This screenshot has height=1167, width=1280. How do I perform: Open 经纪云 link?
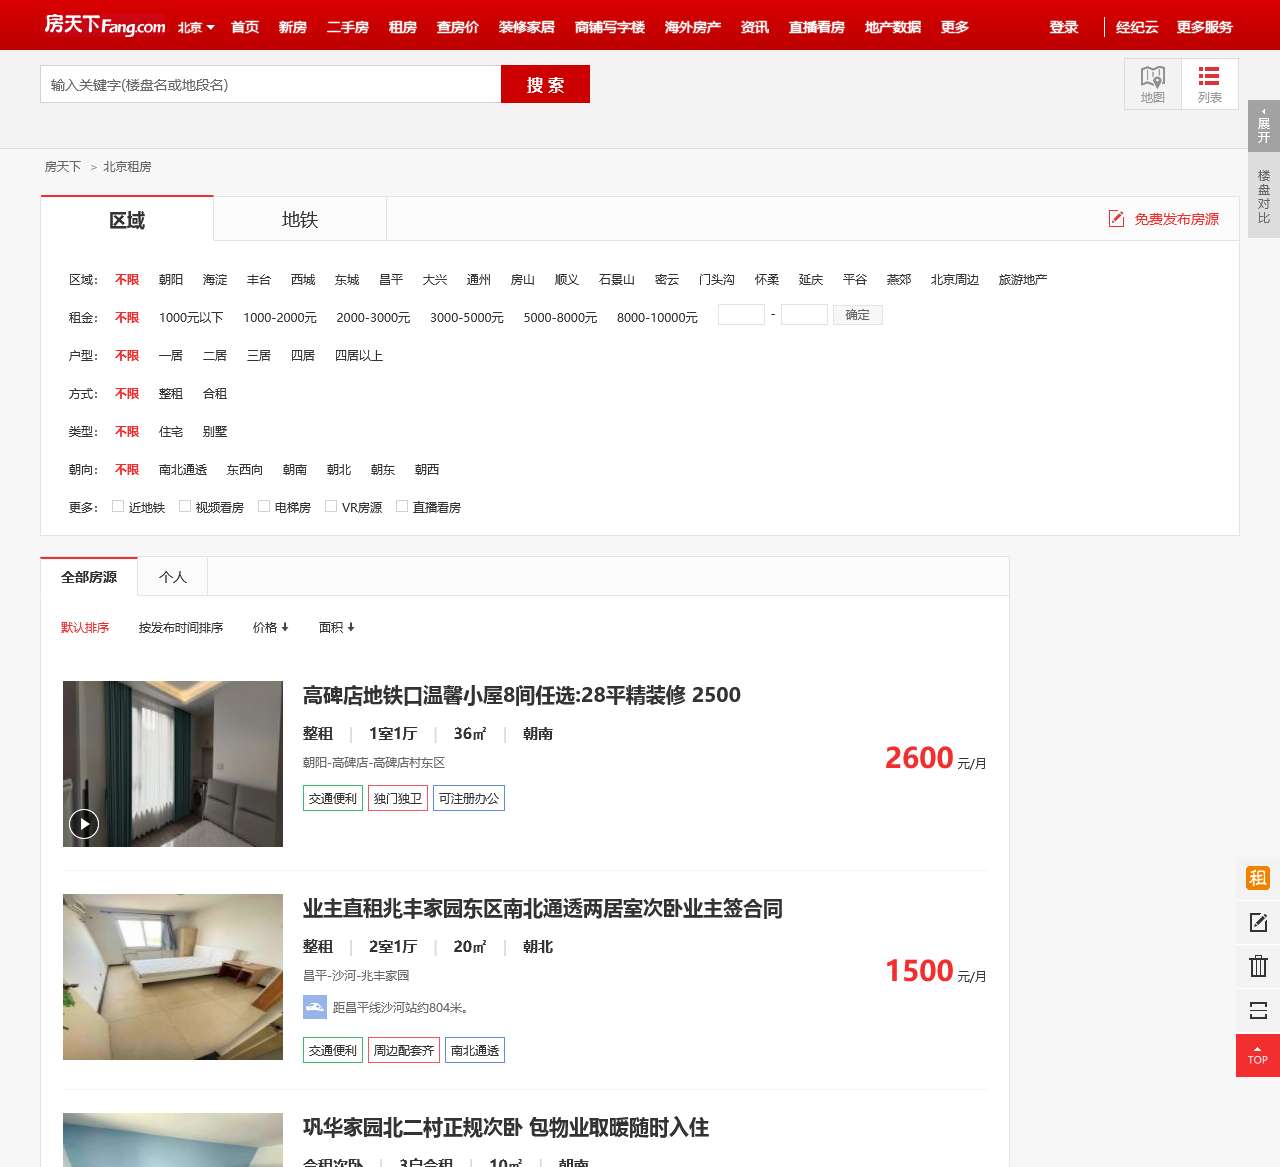1137,27
